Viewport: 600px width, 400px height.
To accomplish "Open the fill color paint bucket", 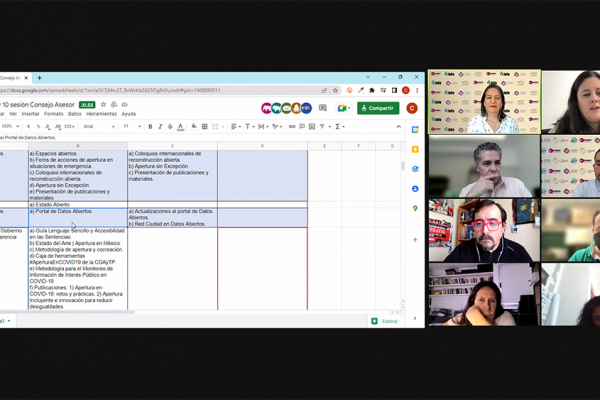I will tap(194, 126).
